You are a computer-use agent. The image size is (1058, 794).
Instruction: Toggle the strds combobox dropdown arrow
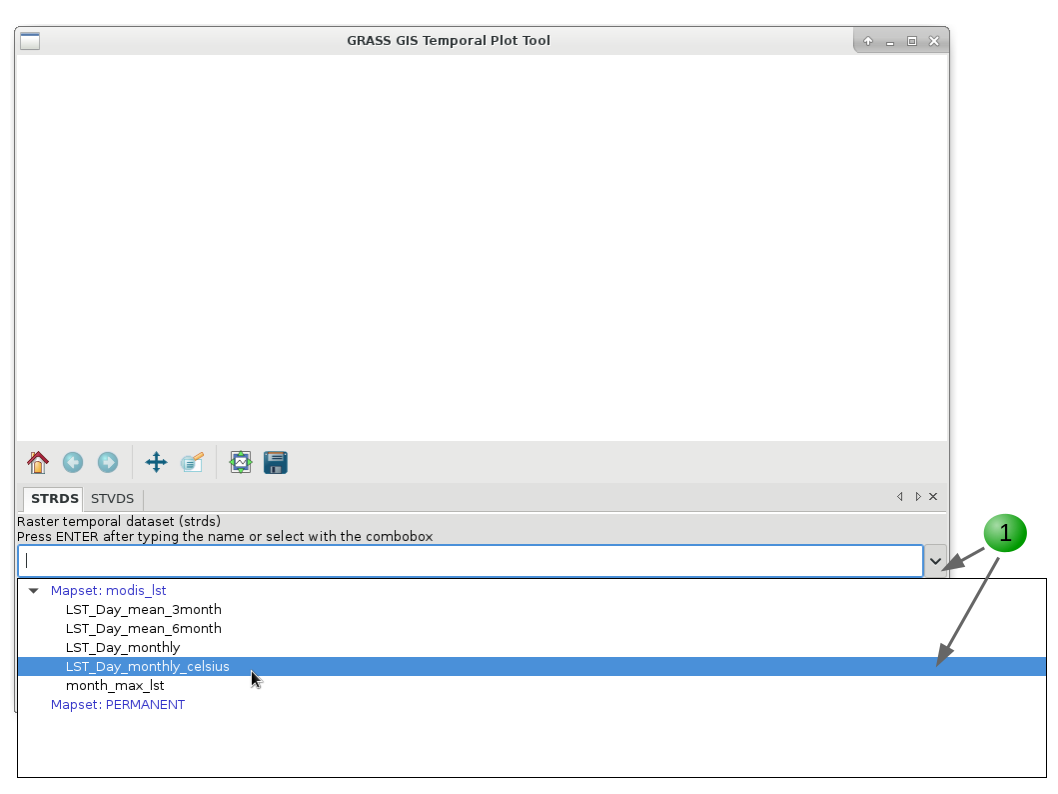(935, 561)
